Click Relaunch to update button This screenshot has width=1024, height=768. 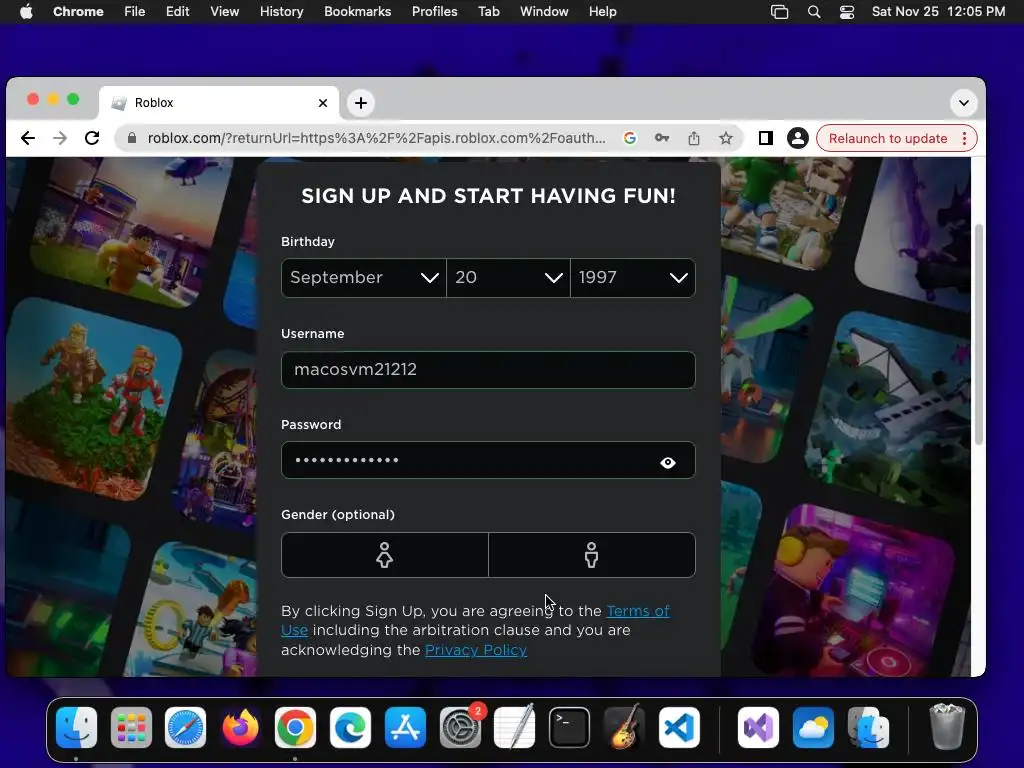pyautogui.click(x=888, y=138)
